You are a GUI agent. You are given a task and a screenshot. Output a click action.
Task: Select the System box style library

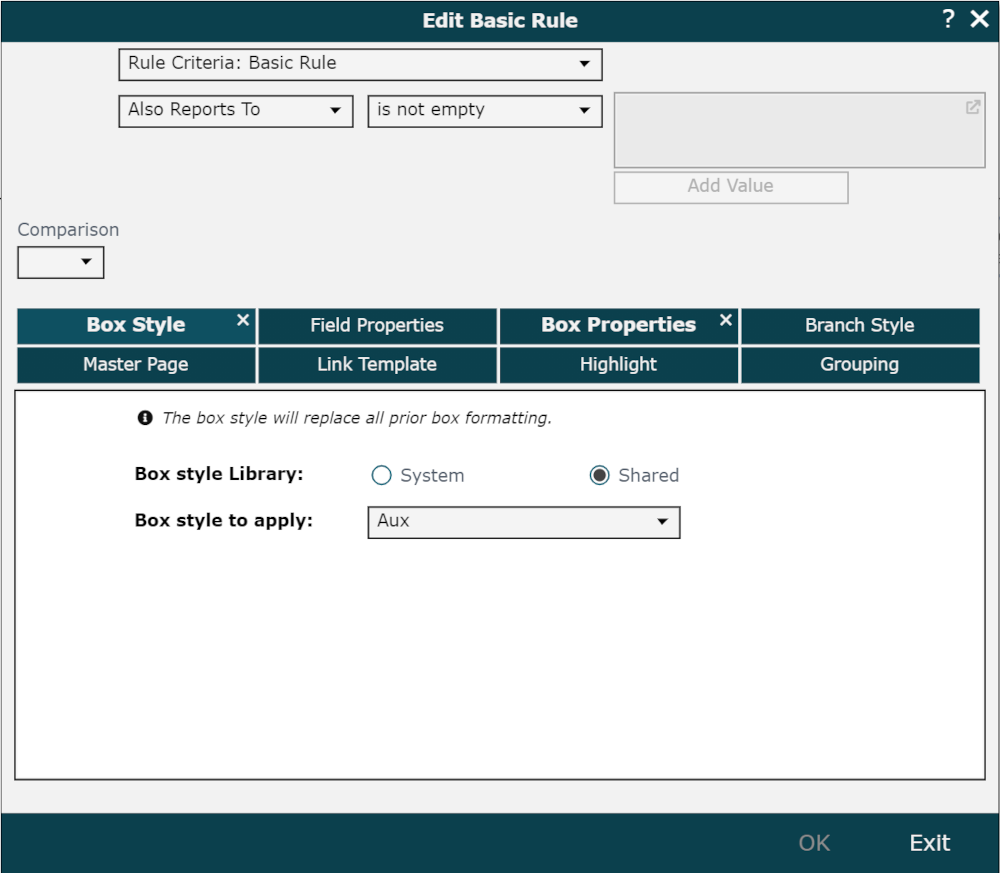pyautogui.click(x=381, y=476)
